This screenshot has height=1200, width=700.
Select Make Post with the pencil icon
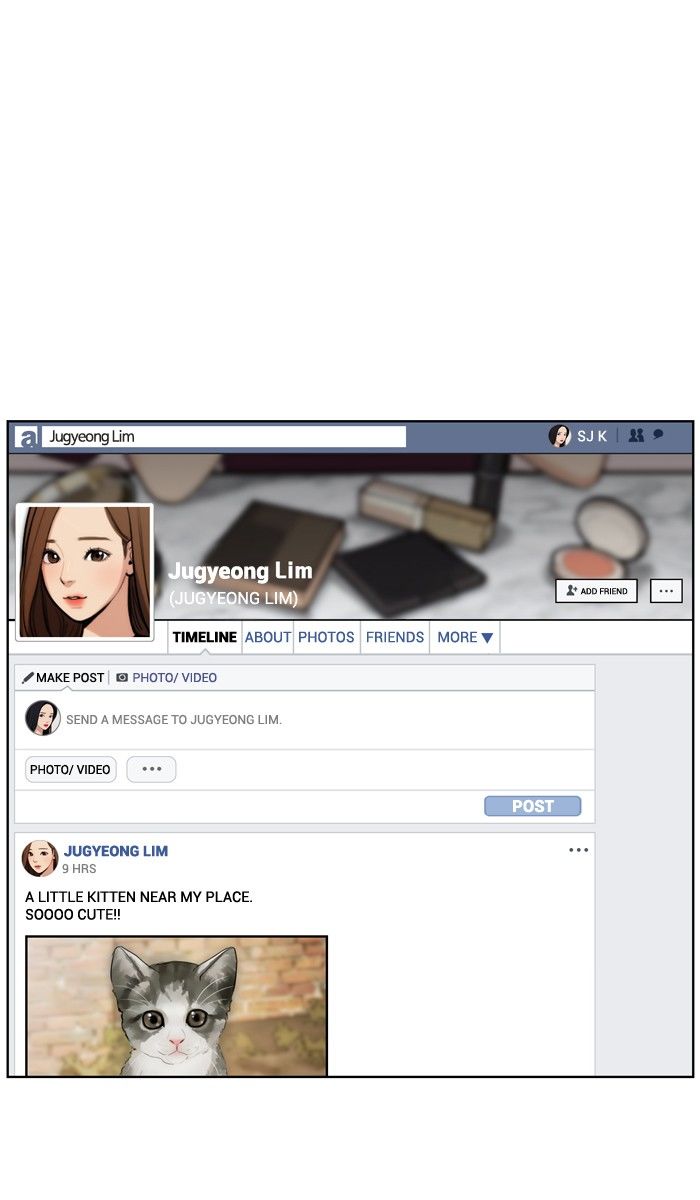tap(63, 677)
